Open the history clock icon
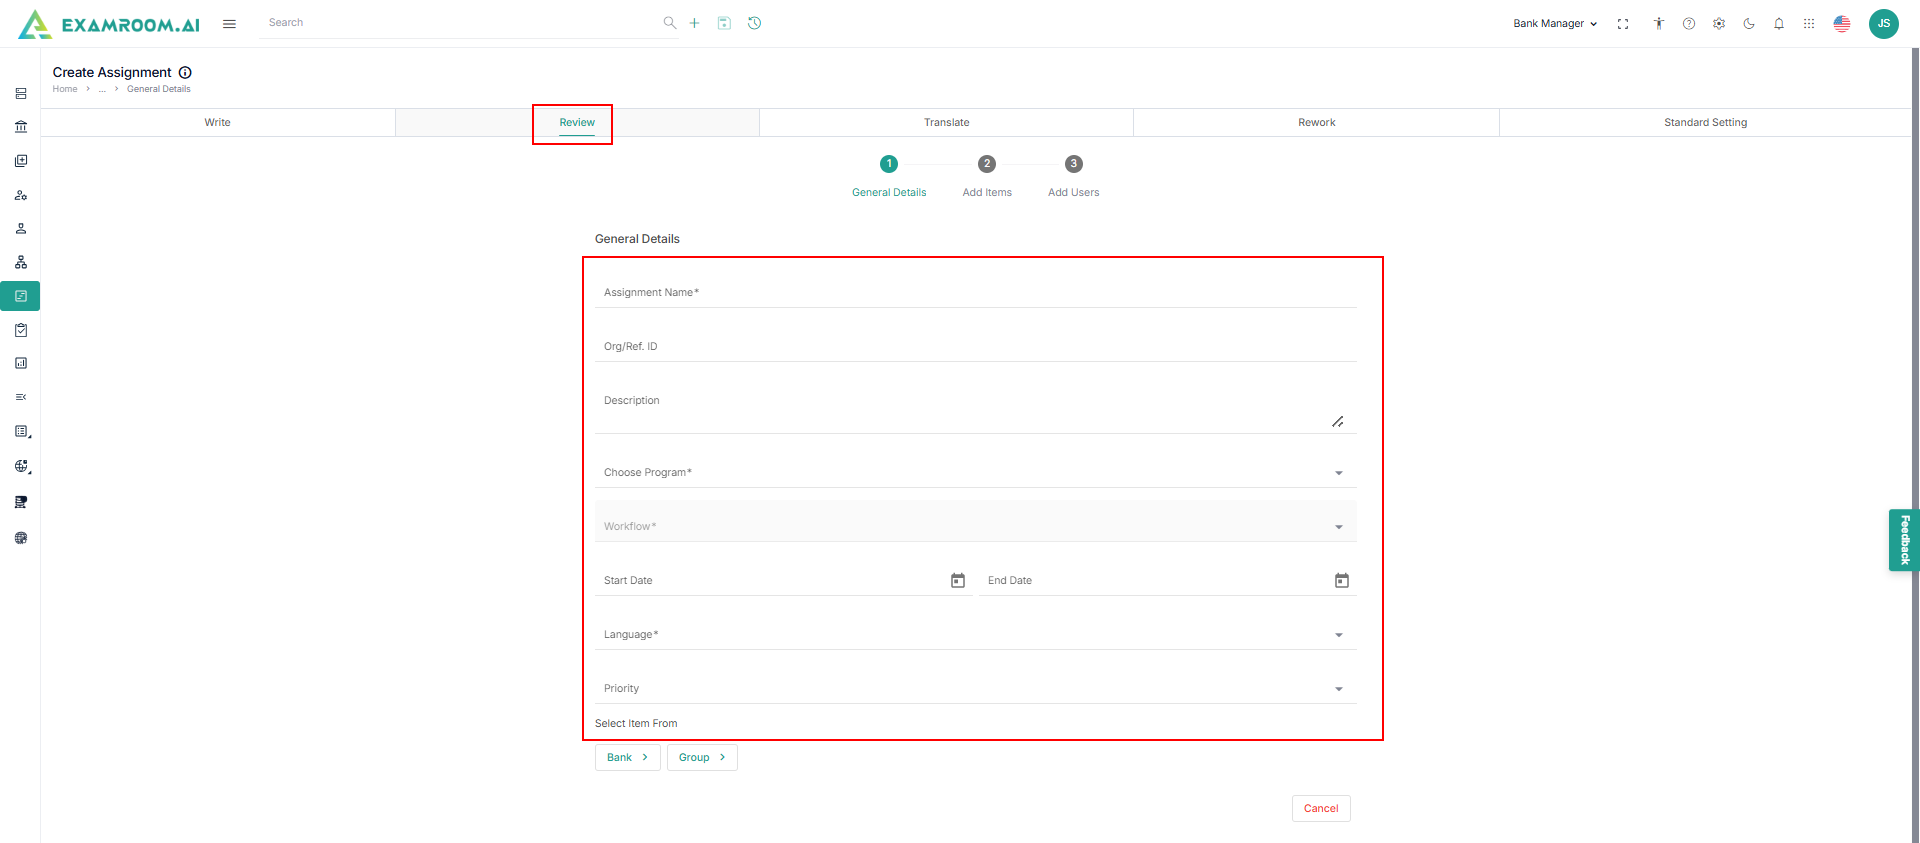Viewport: 1920px width, 843px height. (755, 23)
